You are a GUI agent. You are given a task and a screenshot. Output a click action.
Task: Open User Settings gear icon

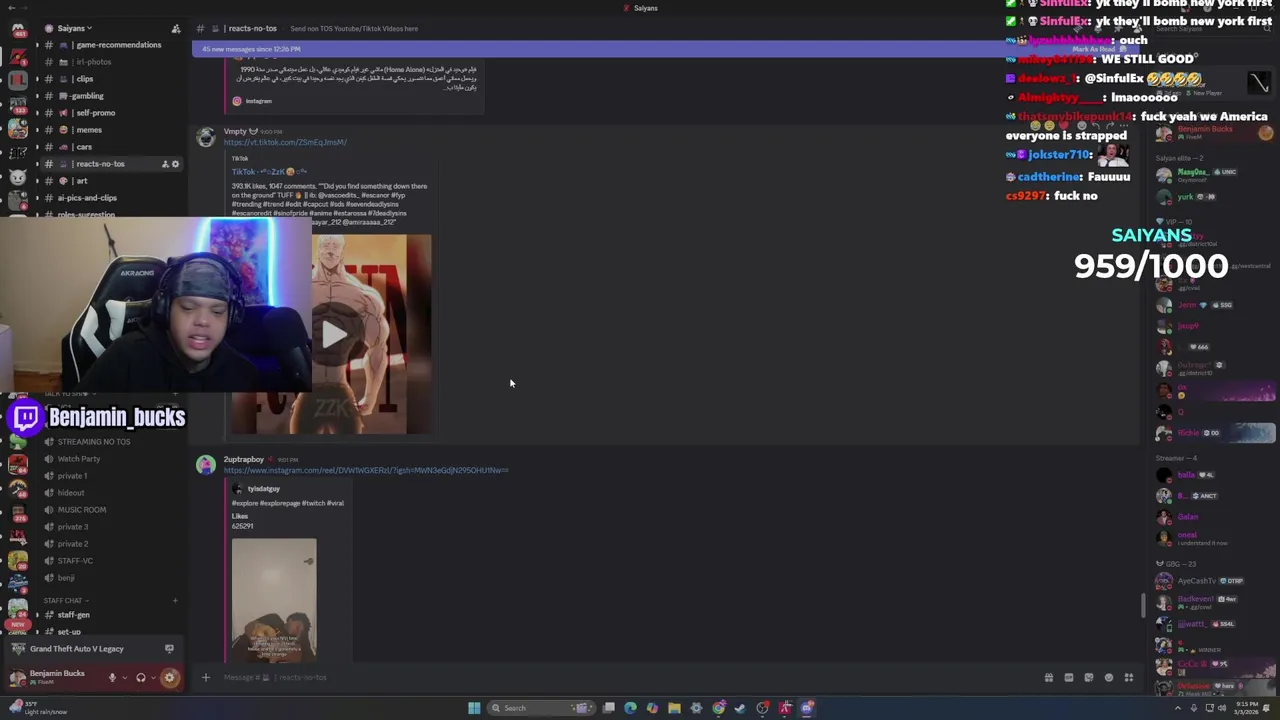coord(169,678)
